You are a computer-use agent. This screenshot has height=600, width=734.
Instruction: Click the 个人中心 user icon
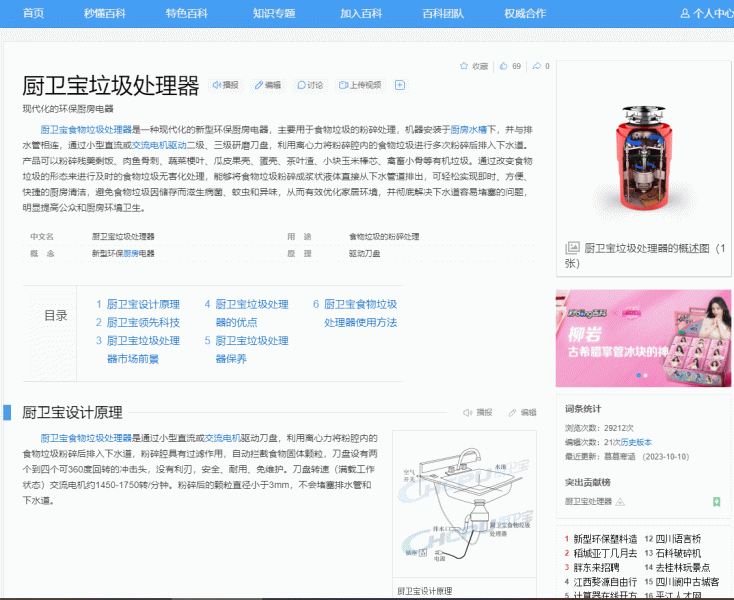[685, 13]
